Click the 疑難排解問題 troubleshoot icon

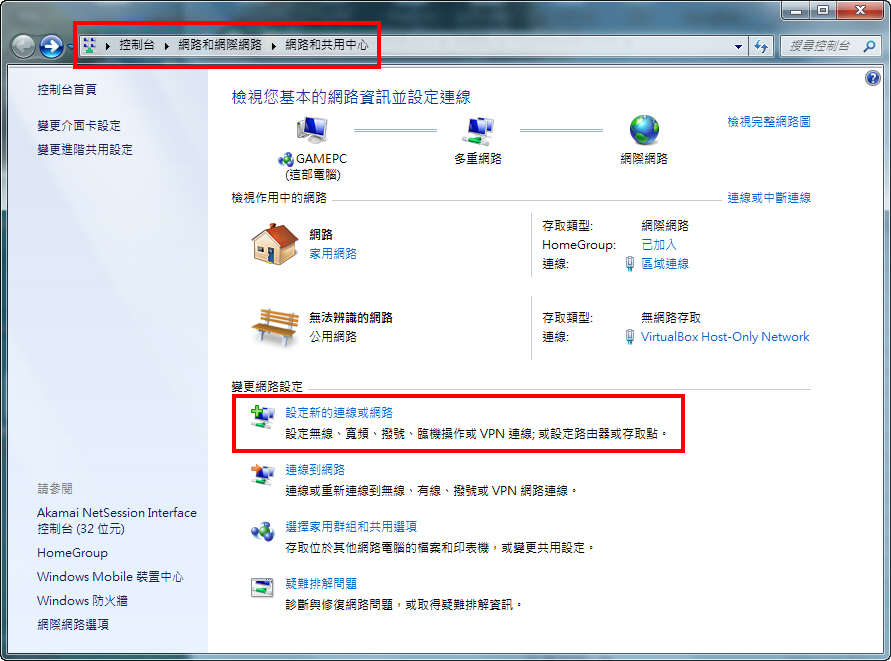262,587
